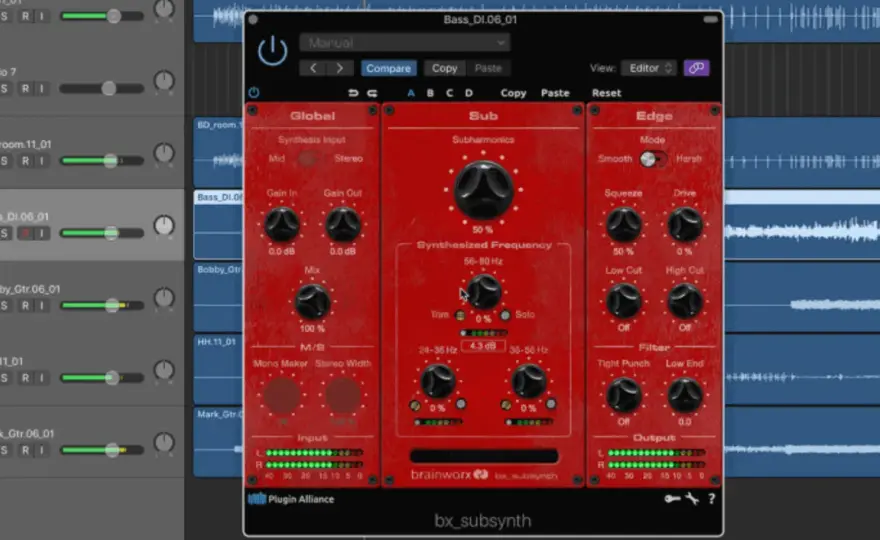Open the View Editor dropdown
This screenshot has width=880, height=540.
(650, 68)
